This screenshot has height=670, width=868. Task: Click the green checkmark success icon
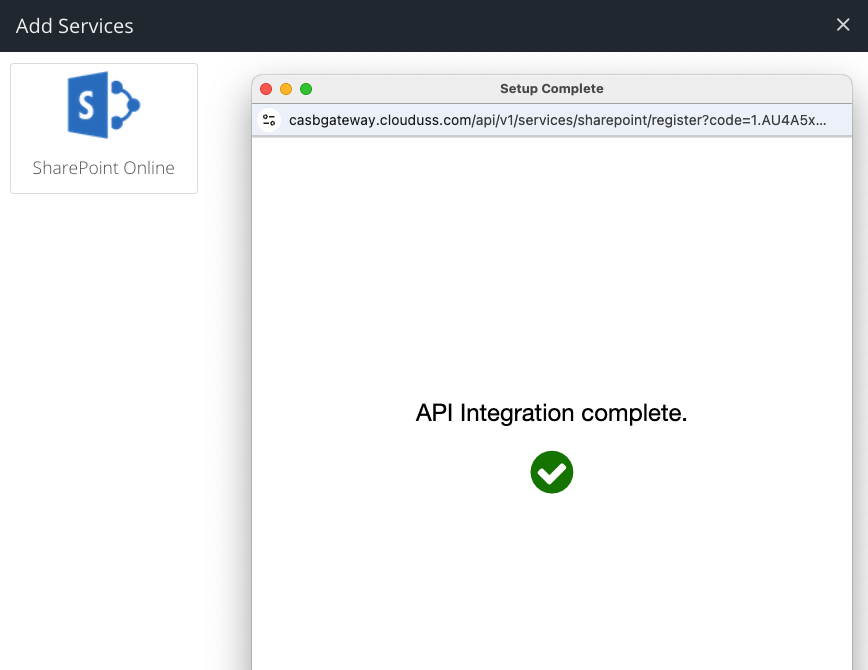(x=552, y=472)
